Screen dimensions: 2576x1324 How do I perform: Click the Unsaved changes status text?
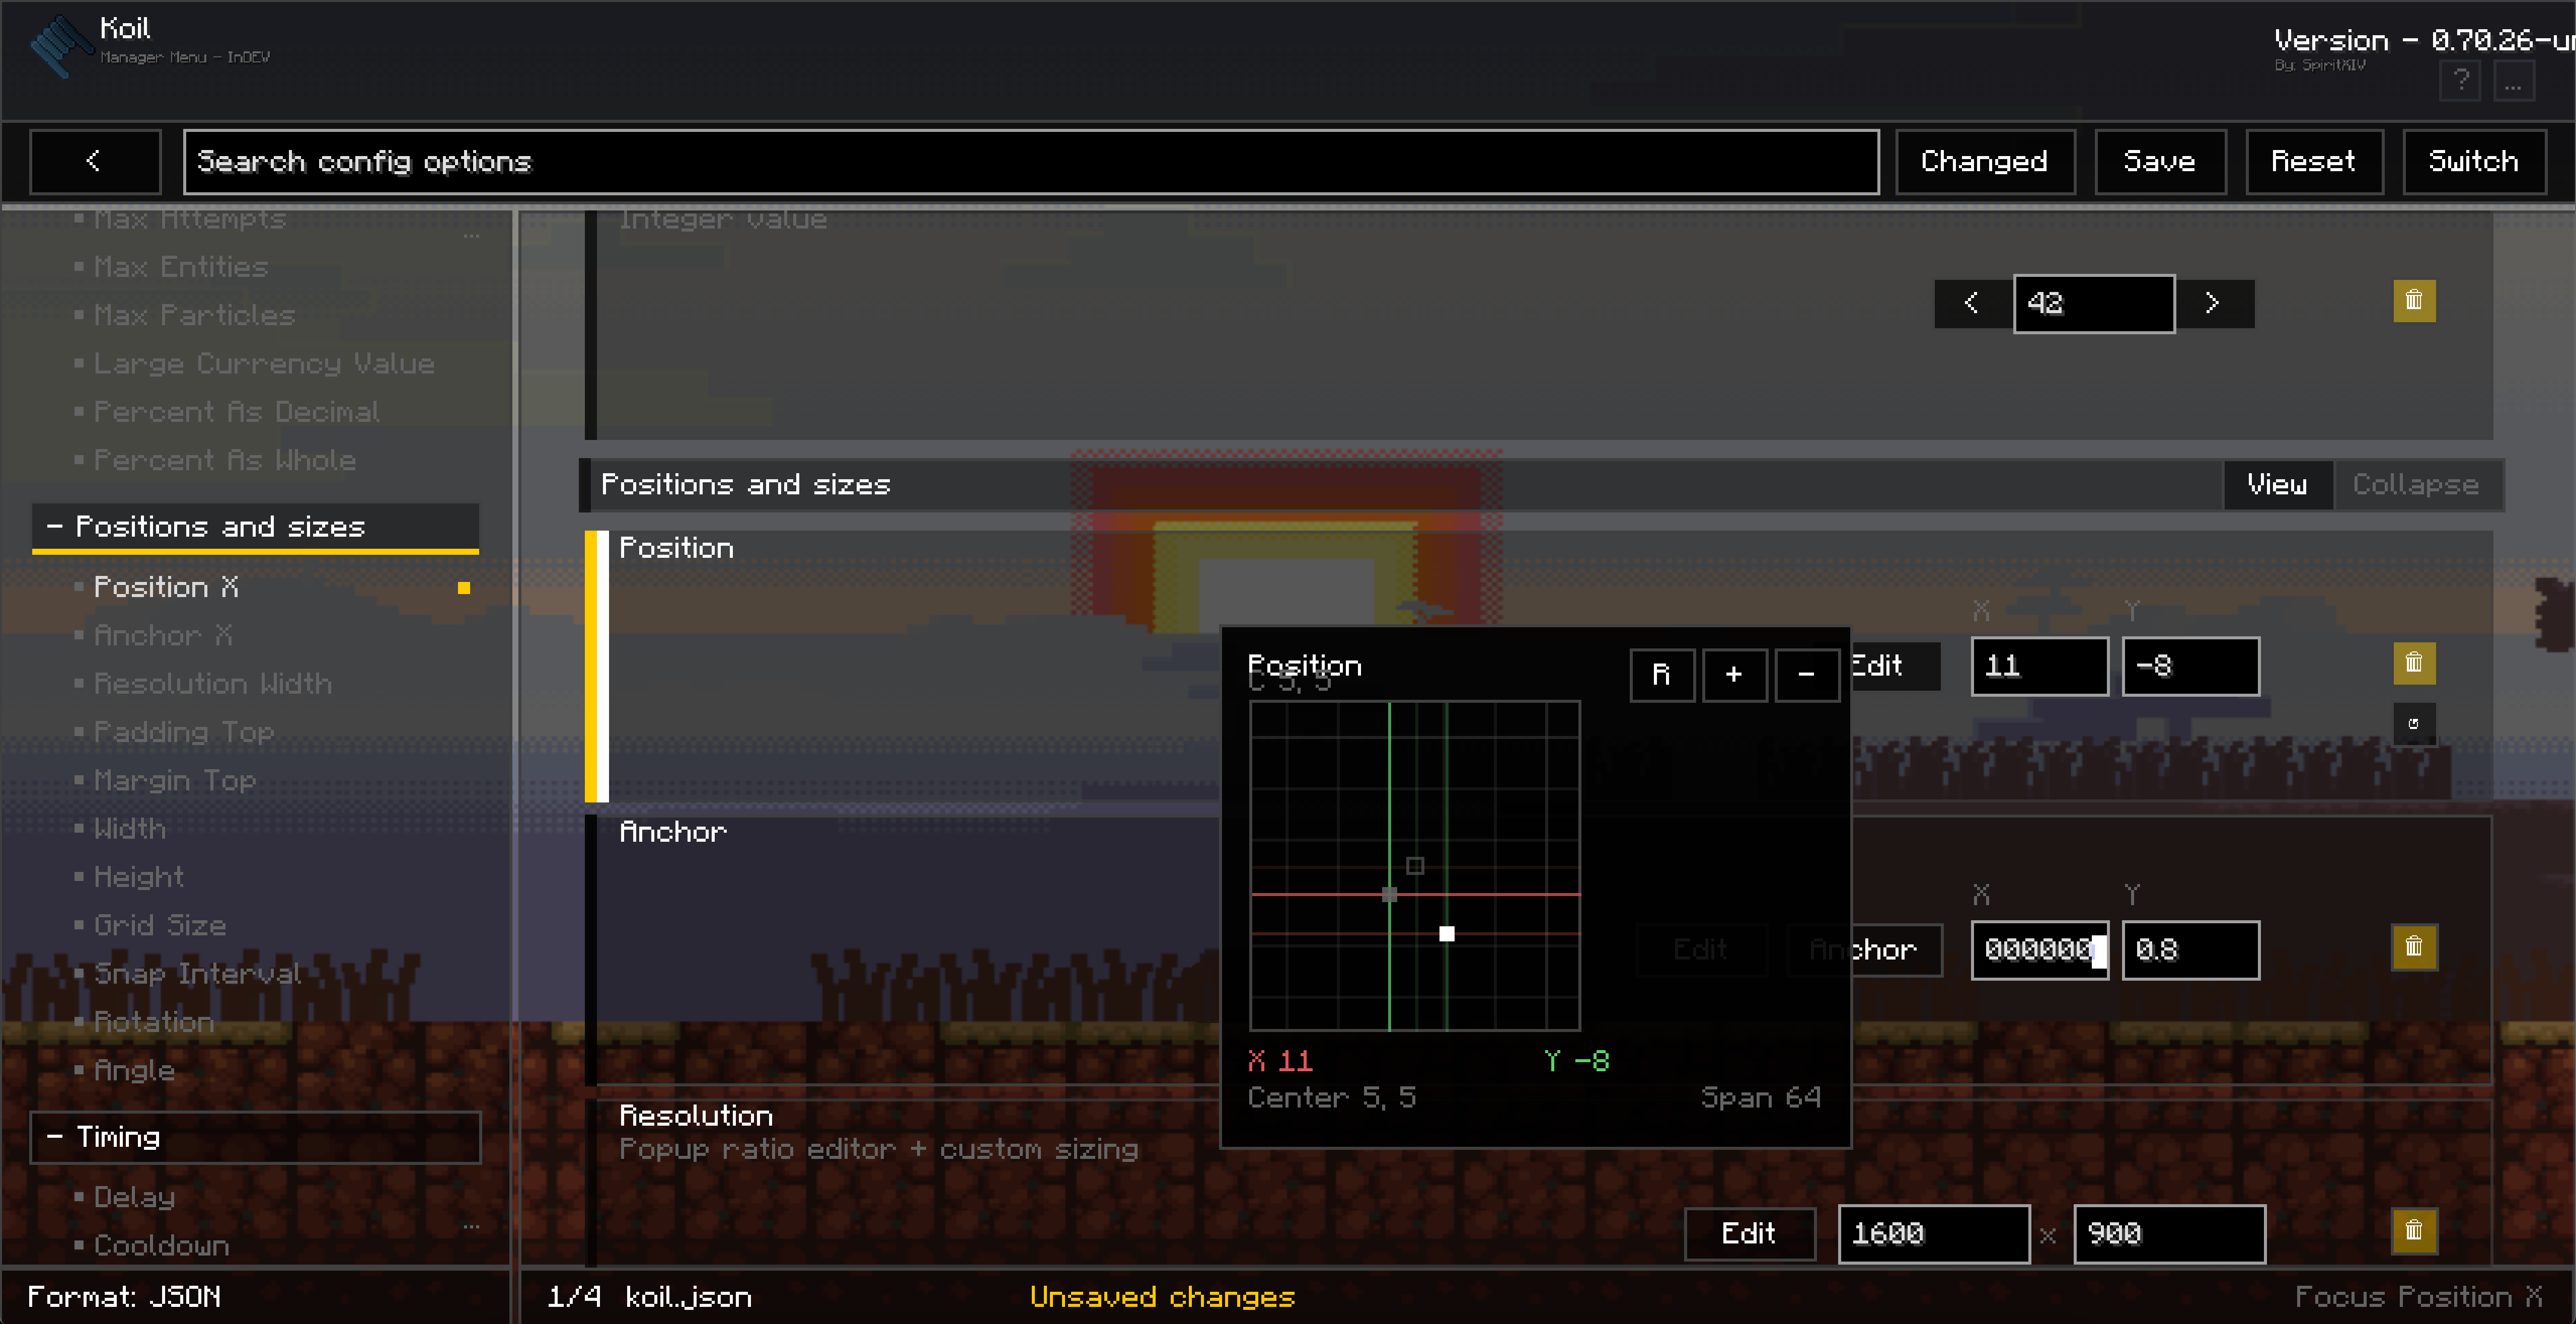click(1163, 1297)
